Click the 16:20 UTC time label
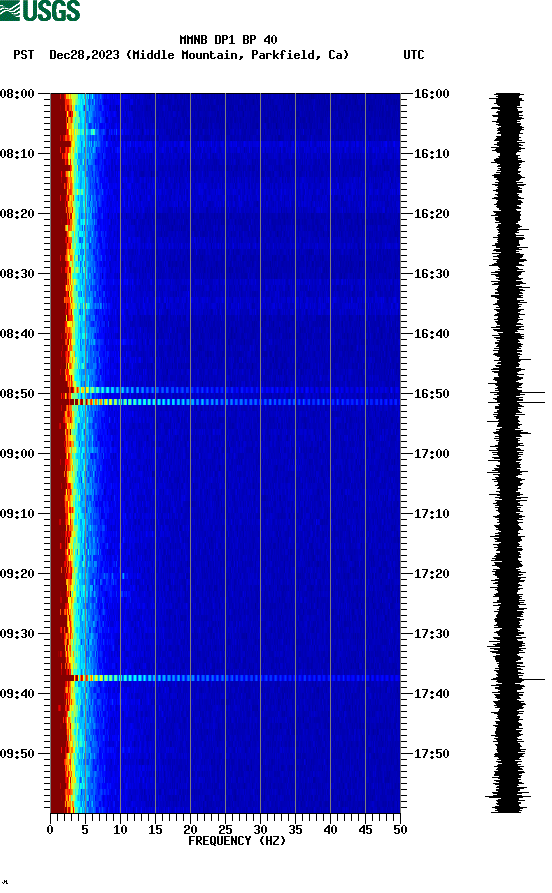The width and height of the screenshot is (552, 893). [x=431, y=214]
